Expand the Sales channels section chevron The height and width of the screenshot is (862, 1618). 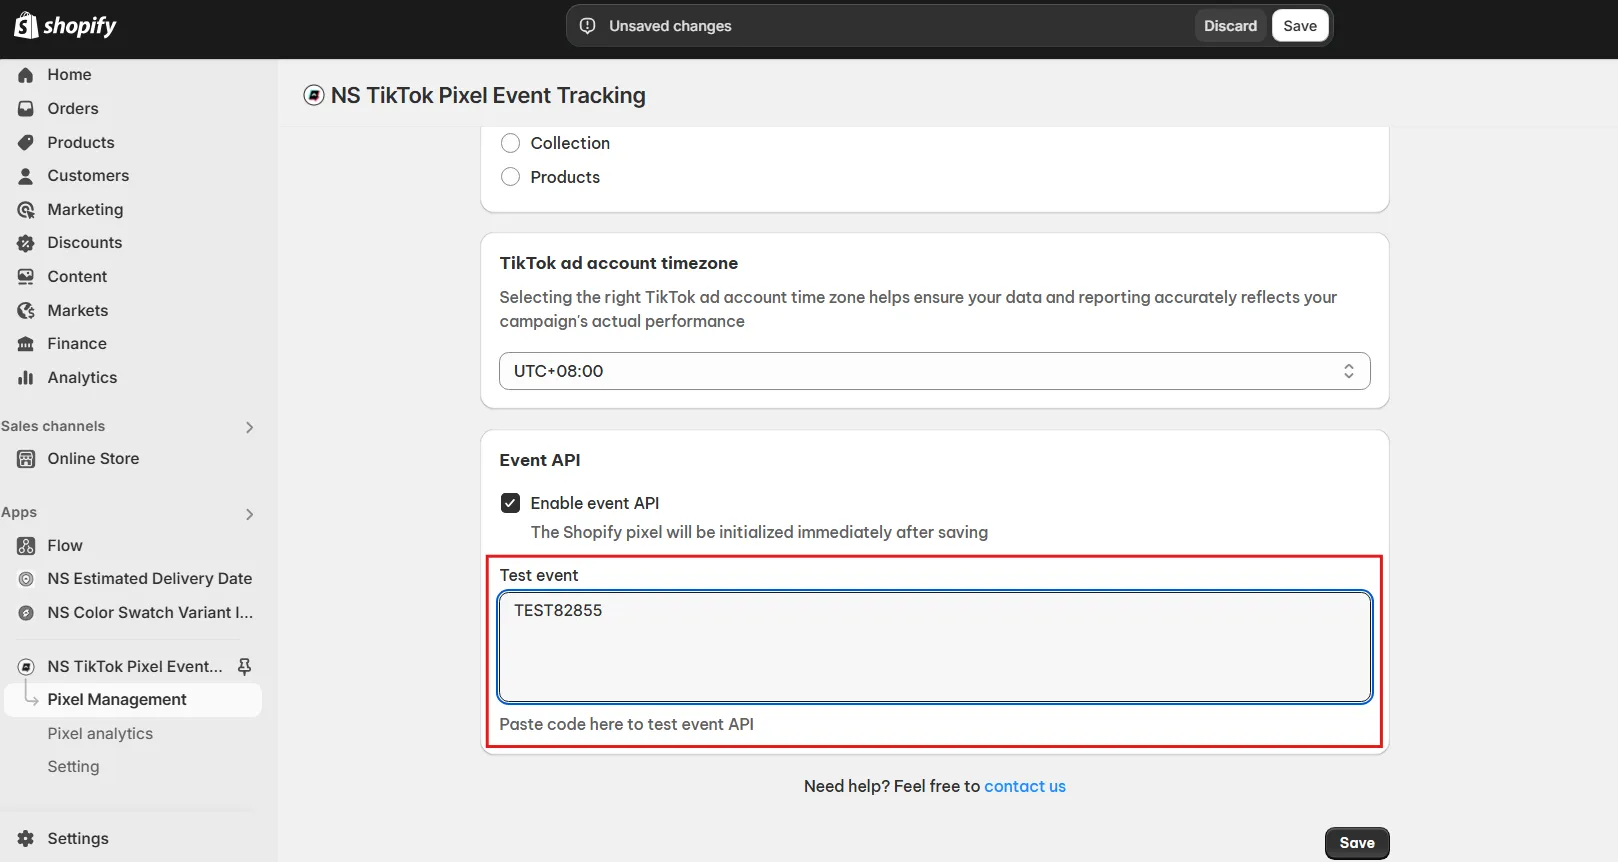coord(249,428)
